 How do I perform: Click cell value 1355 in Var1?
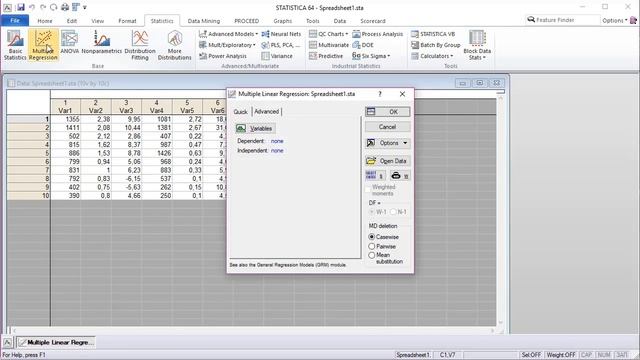click(x=65, y=119)
